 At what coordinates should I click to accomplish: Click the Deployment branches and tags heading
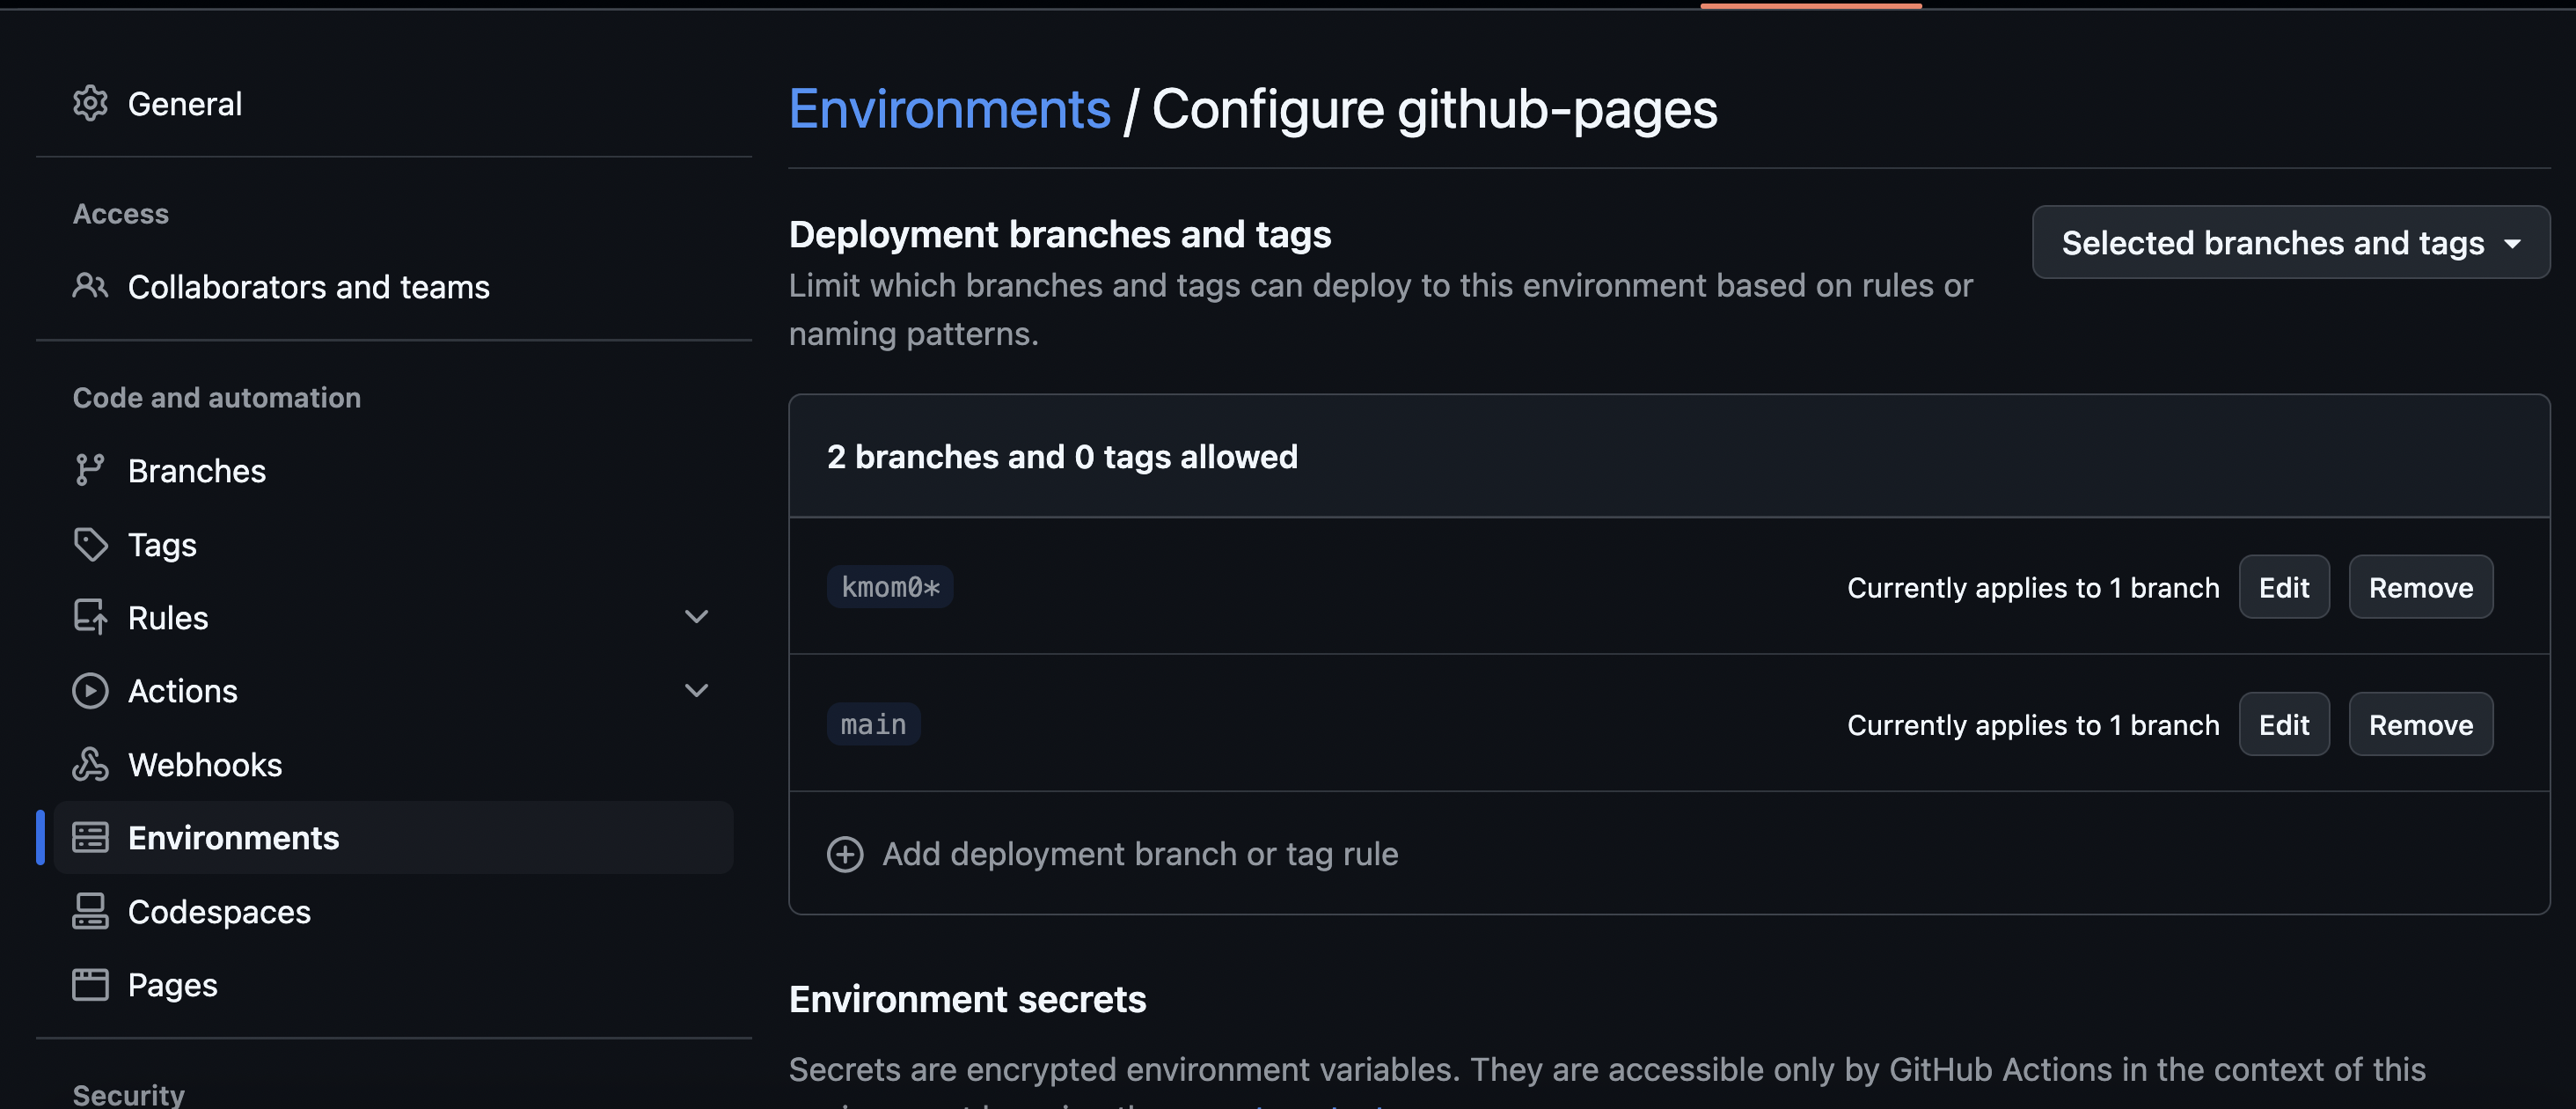[1060, 234]
